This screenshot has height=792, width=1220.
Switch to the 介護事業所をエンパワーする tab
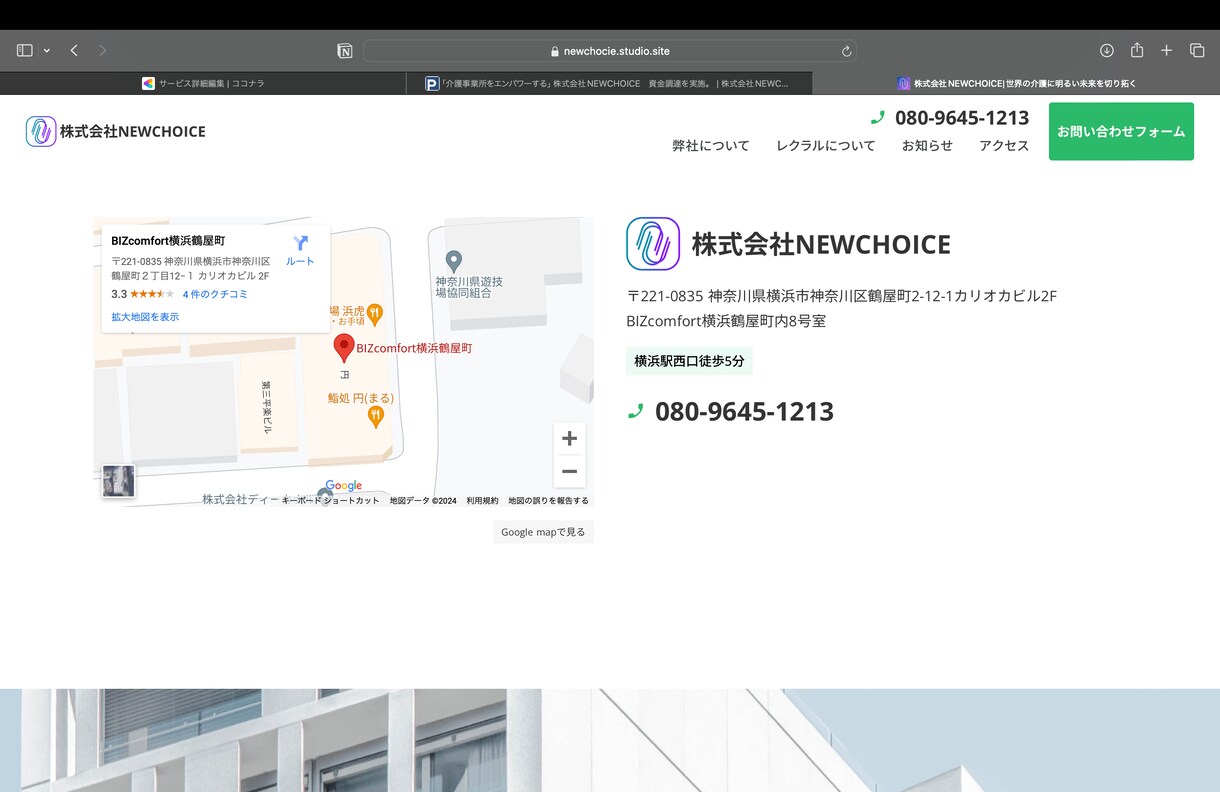pos(609,84)
